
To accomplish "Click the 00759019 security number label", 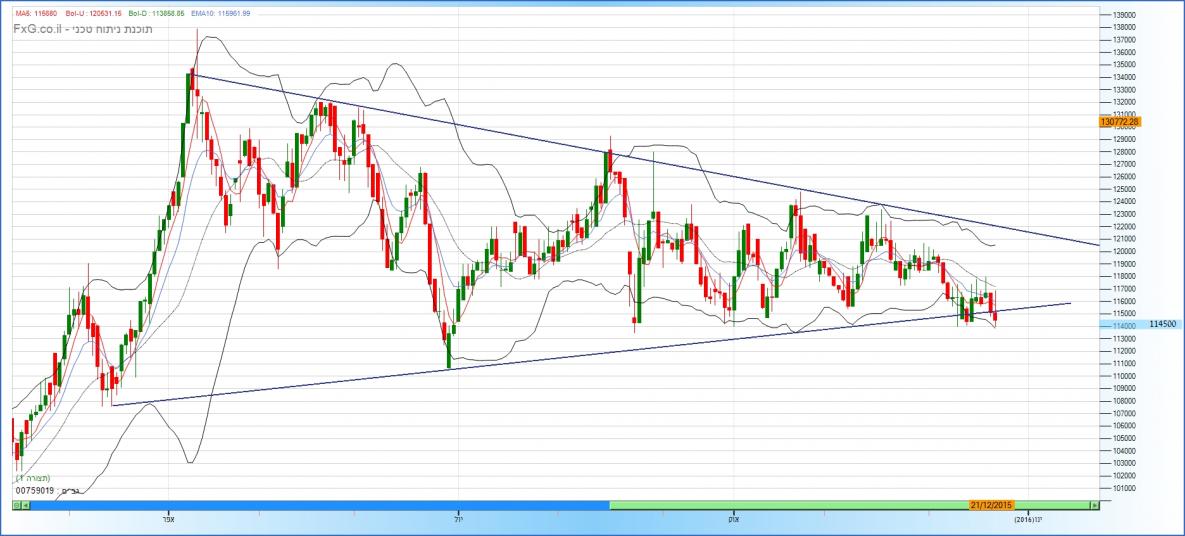I will point(35,491).
